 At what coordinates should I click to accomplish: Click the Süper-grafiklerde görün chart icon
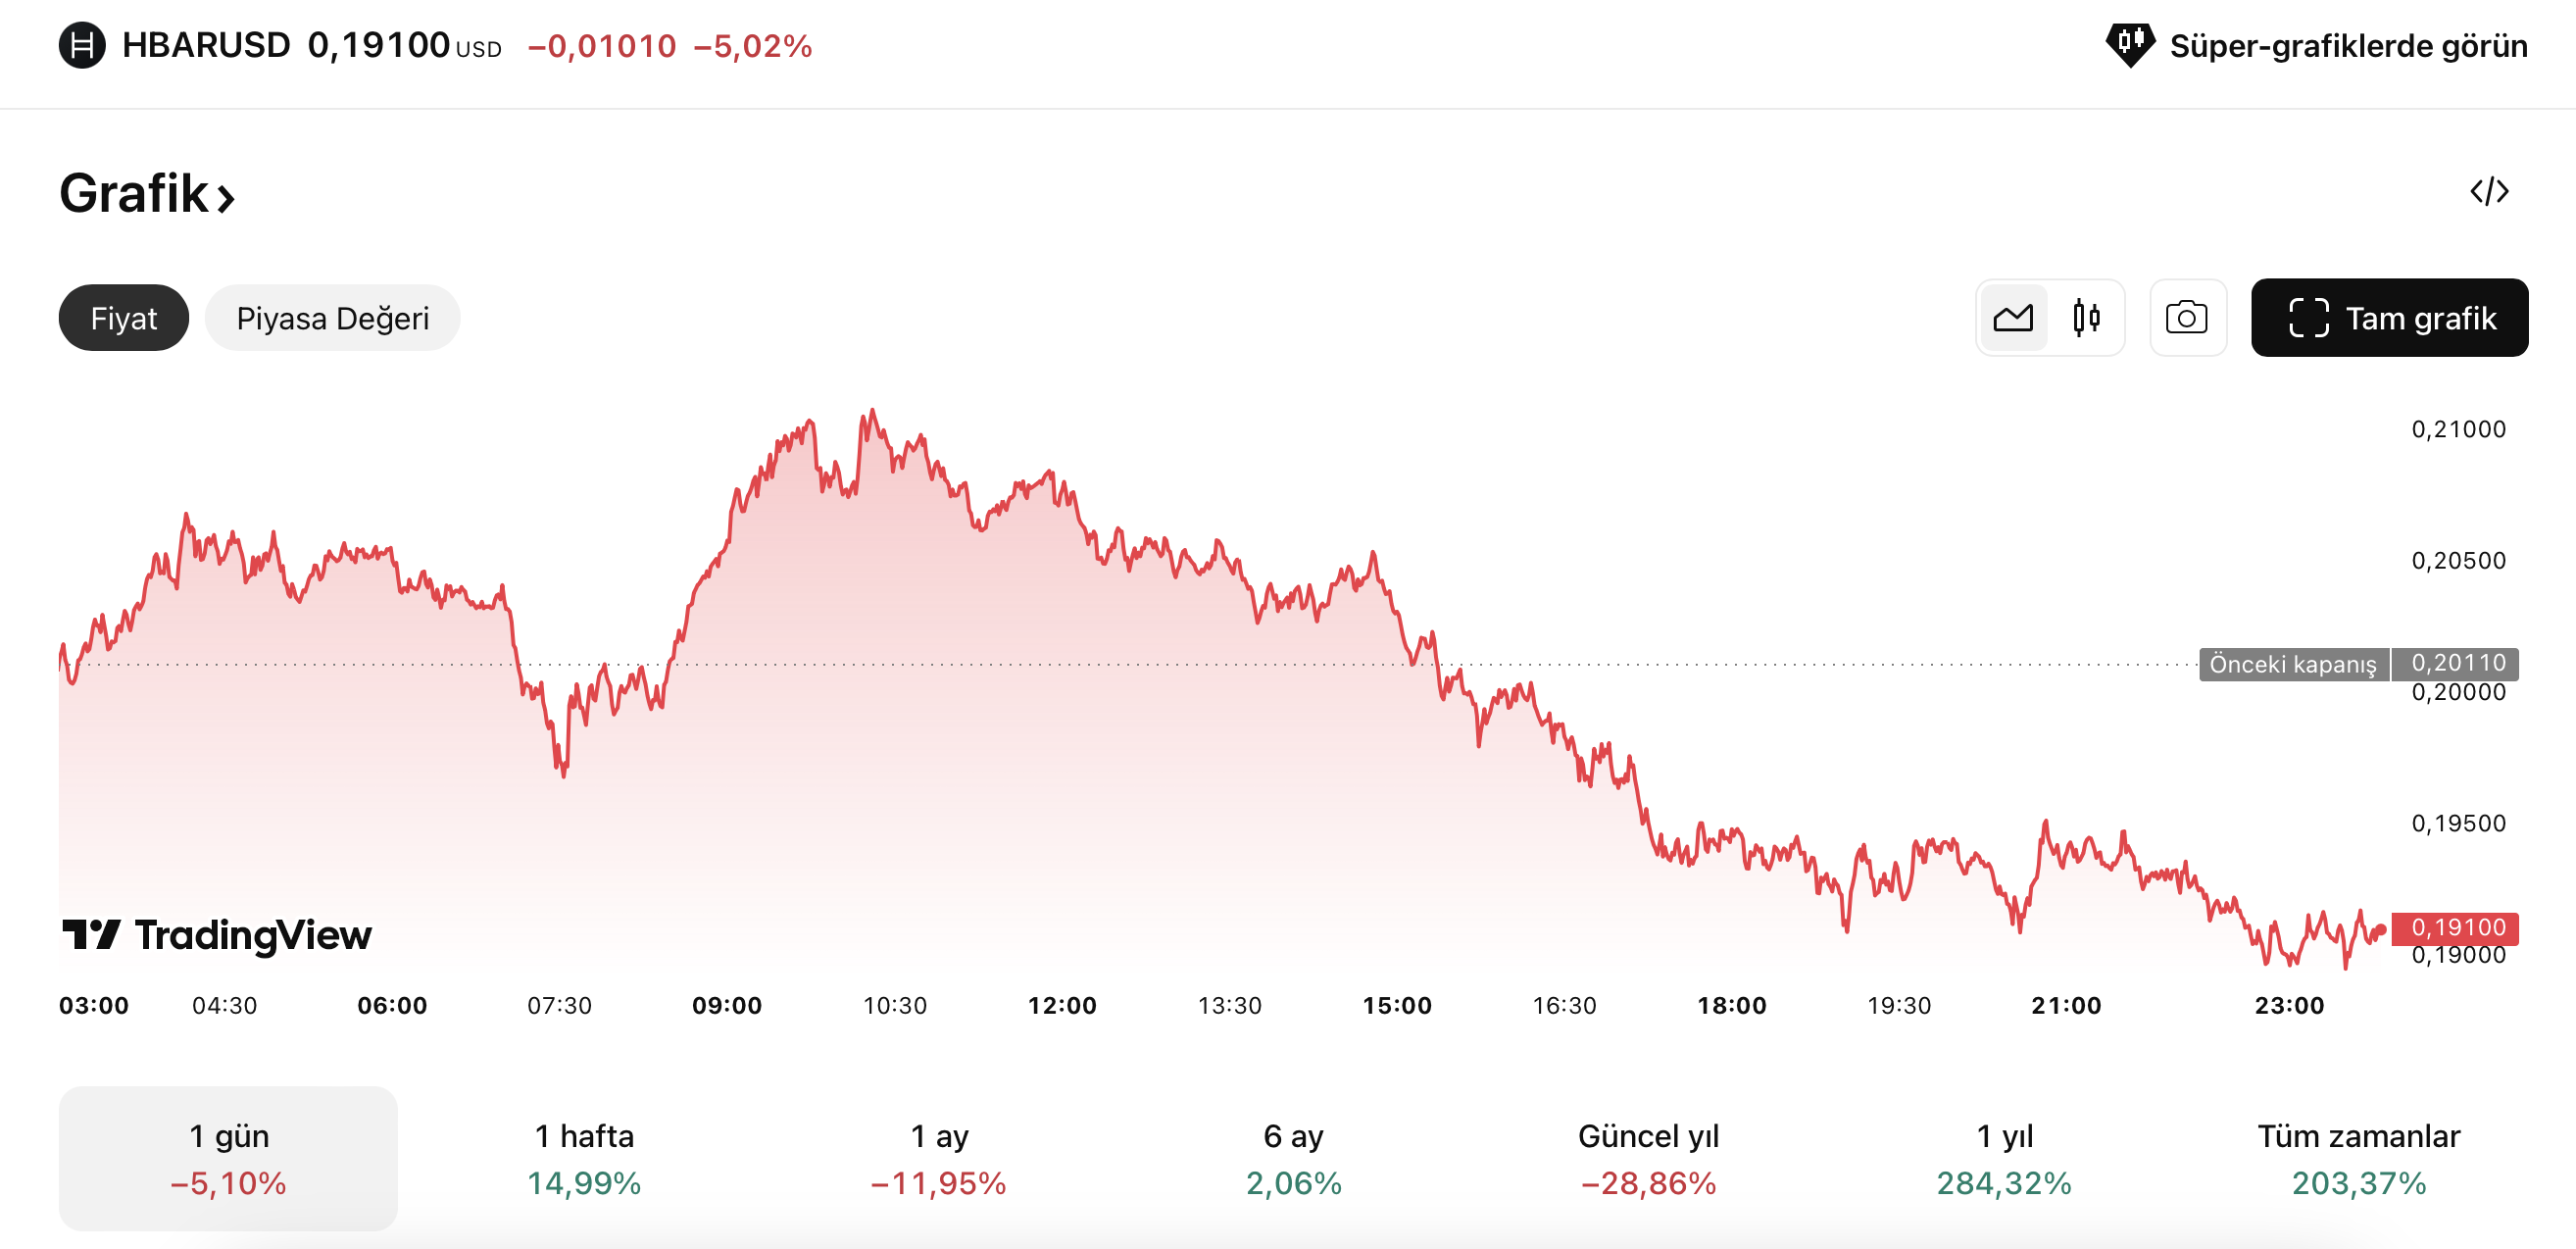(2130, 45)
